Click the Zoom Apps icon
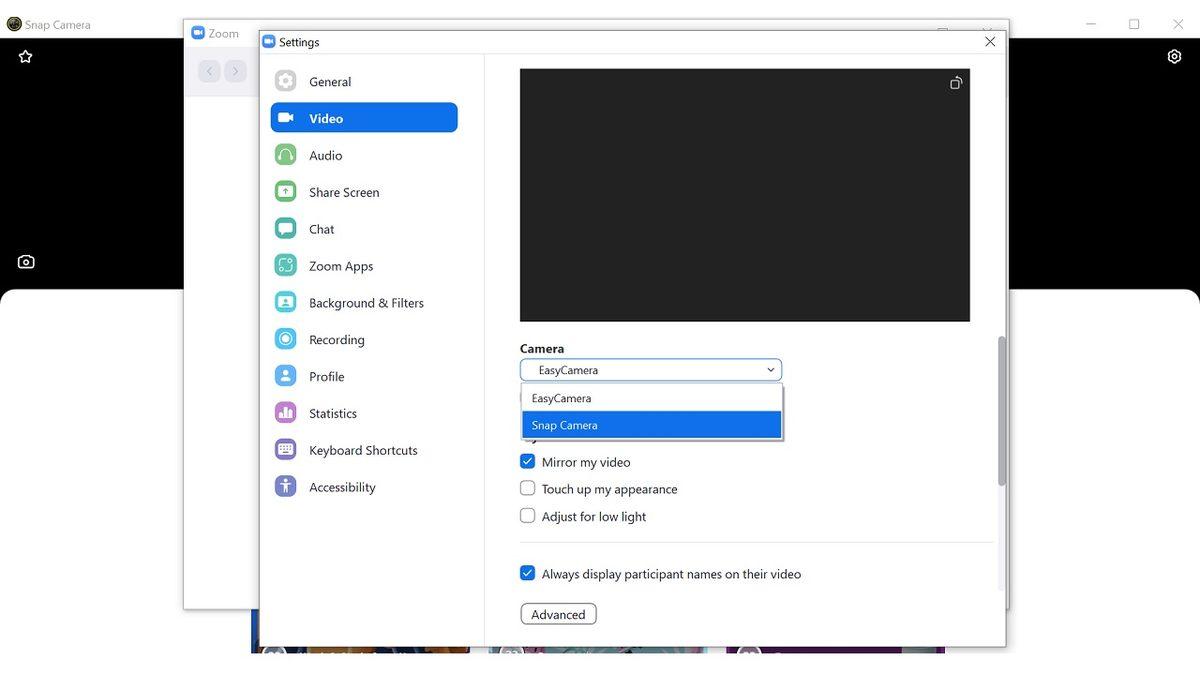The image size is (1200, 675). (x=286, y=266)
